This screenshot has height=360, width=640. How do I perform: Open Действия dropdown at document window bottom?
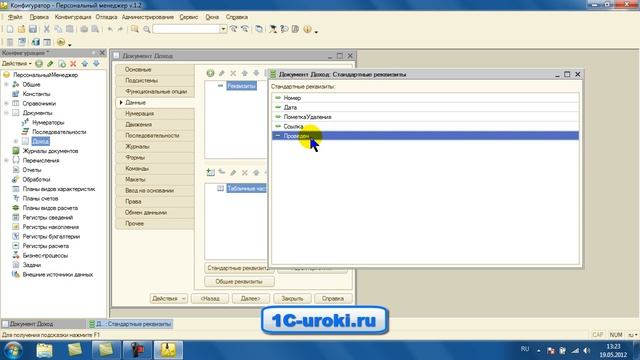169,299
